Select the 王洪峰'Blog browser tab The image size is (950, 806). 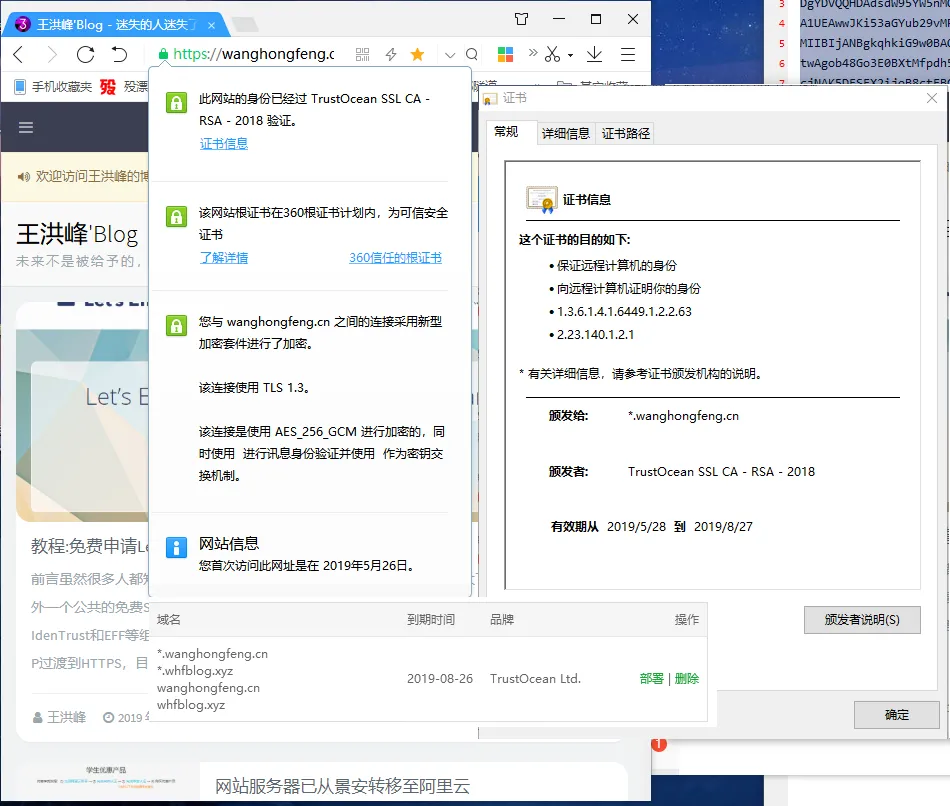coord(116,24)
